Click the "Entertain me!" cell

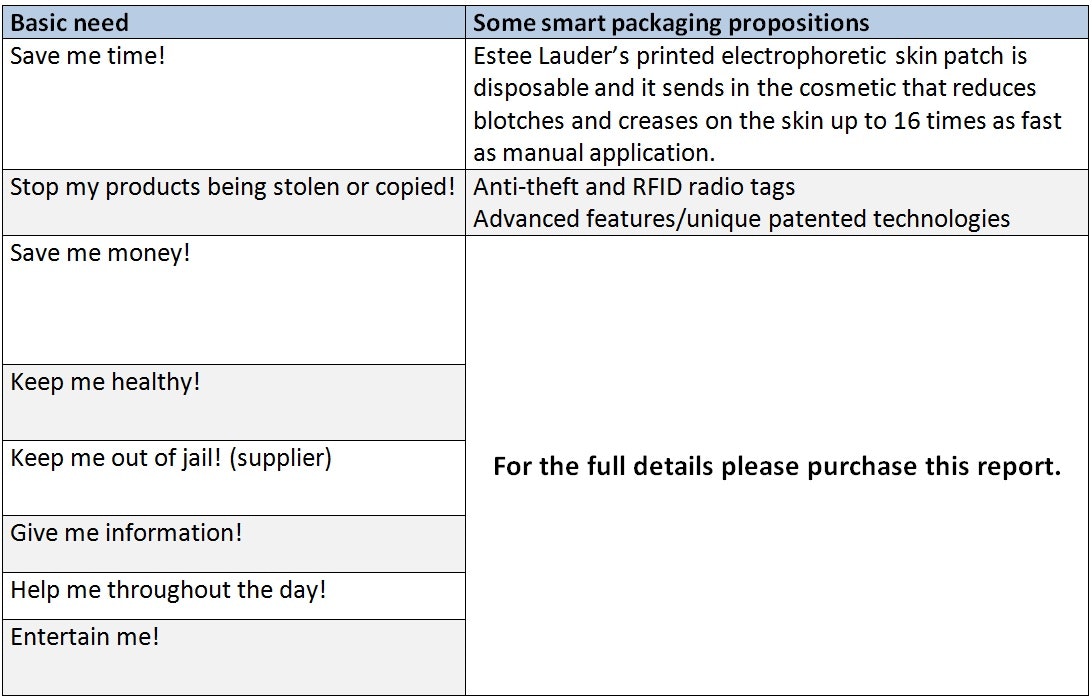pos(85,637)
